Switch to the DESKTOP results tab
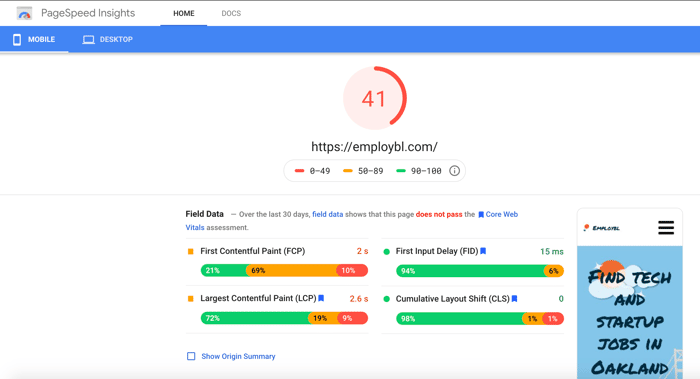This screenshot has width=700, height=379. (108, 39)
